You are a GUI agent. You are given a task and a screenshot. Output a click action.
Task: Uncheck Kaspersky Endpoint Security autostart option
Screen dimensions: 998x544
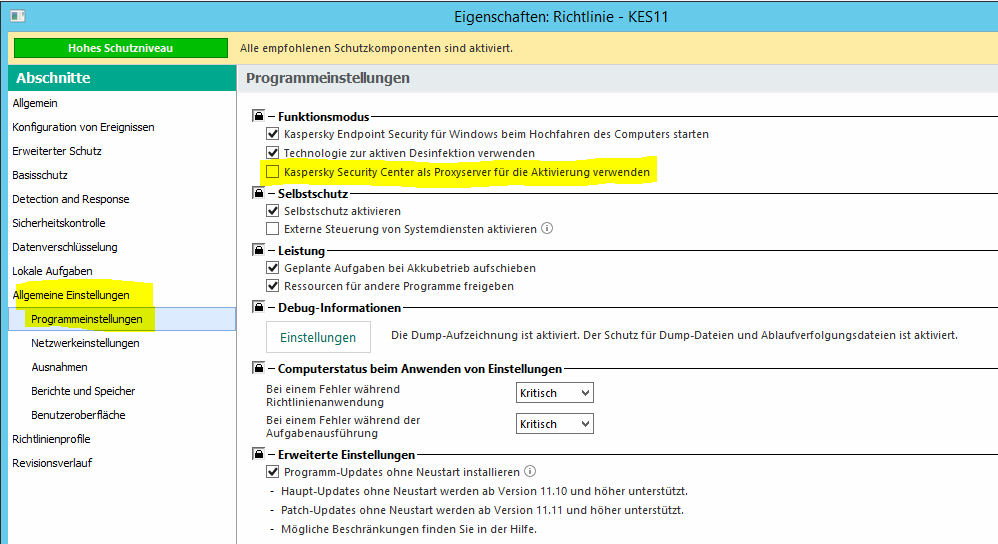point(272,134)
